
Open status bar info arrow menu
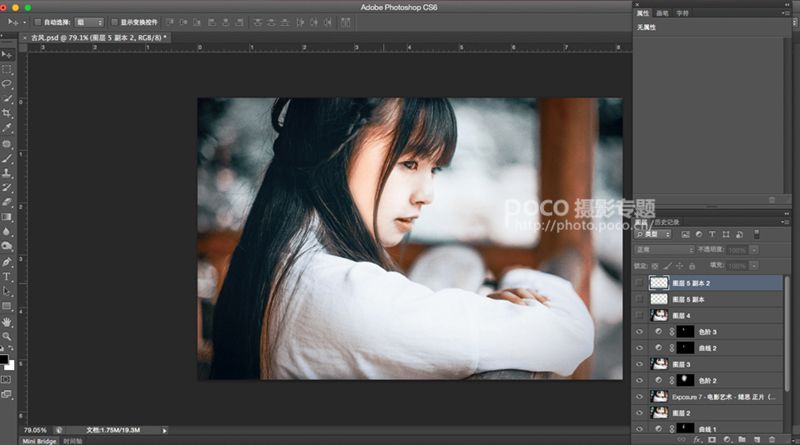tap(164, 431)
